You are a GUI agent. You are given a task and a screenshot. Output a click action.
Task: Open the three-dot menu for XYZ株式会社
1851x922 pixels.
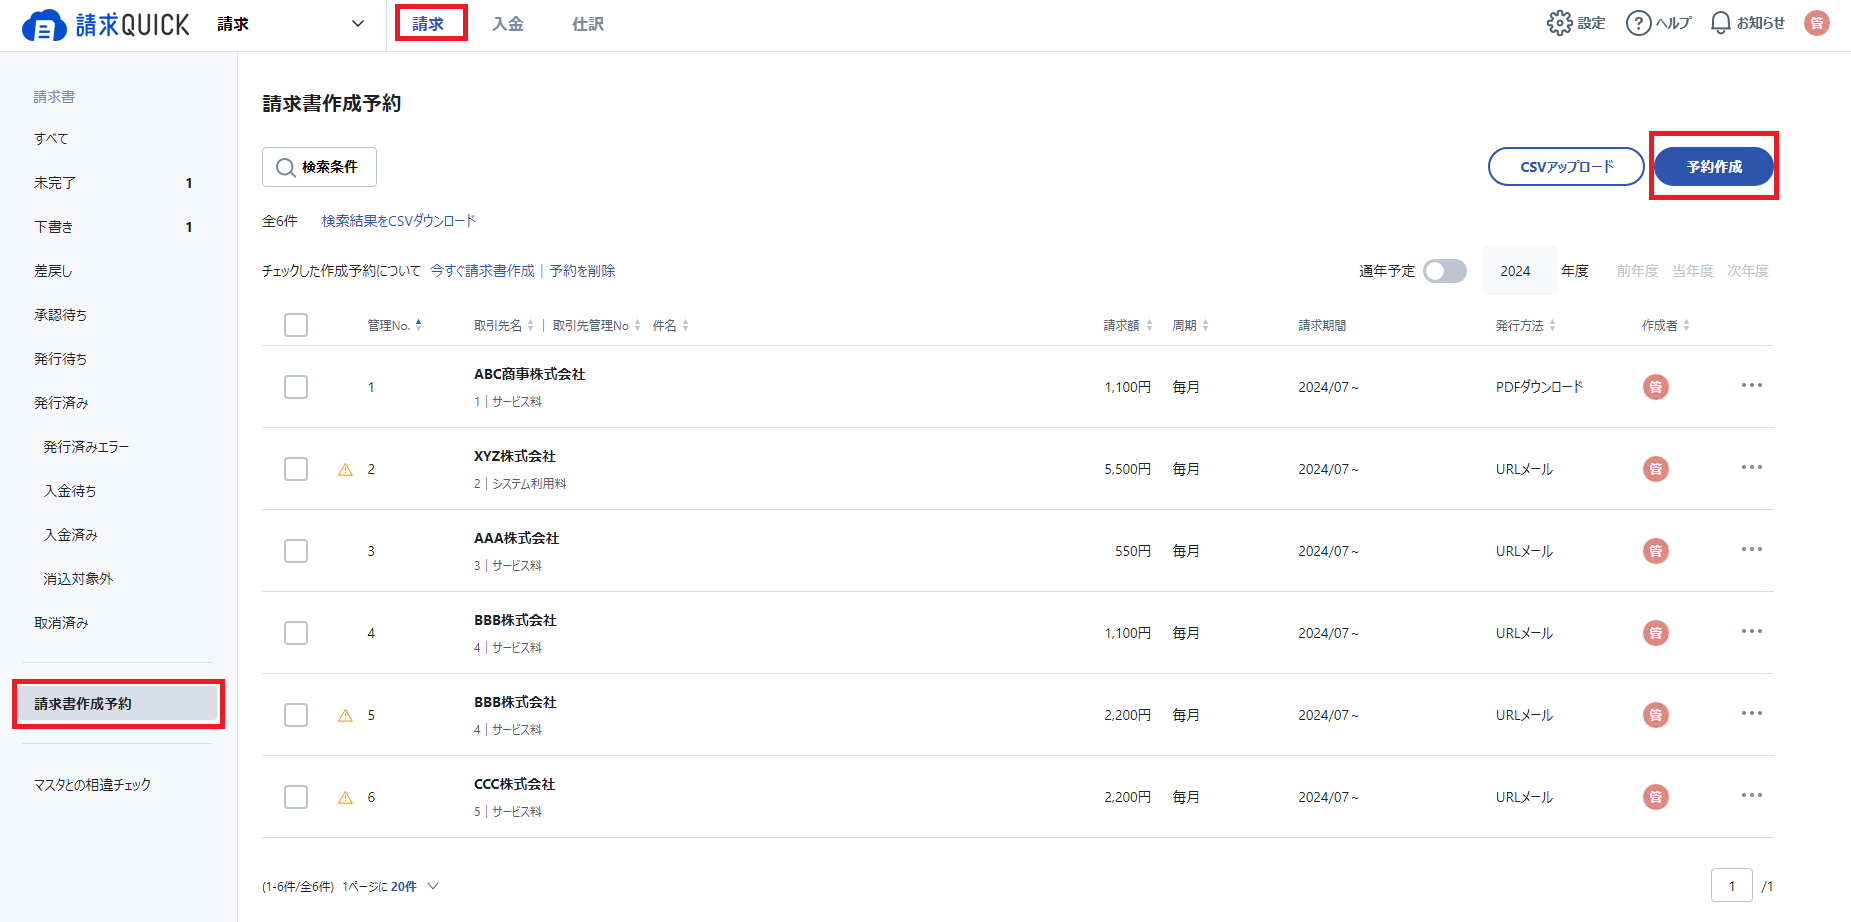click(1751, 468)
